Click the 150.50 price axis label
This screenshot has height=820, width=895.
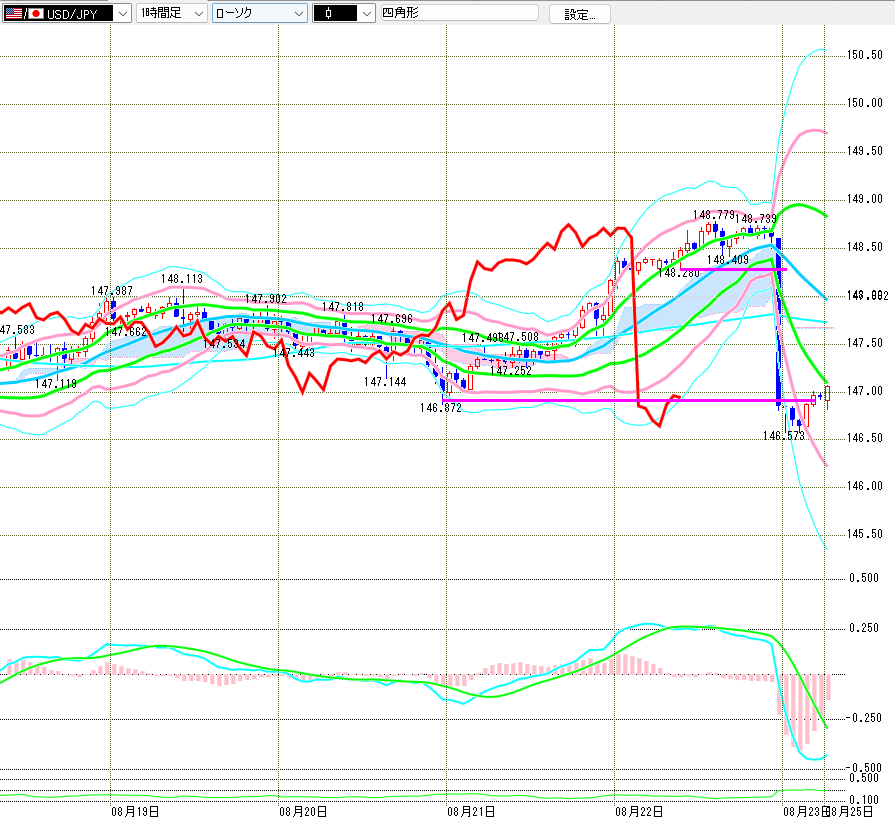pyautogui.click(x=865, y=55)
